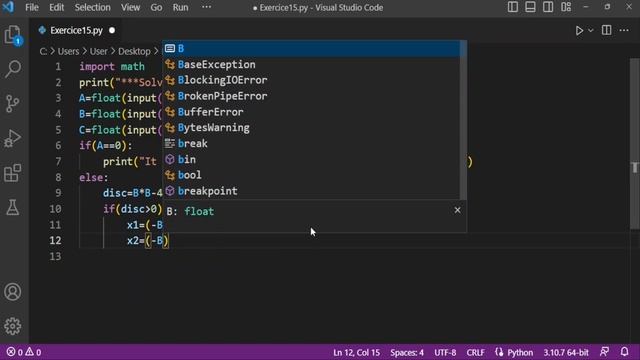Open the View menu

[x=130, y=7]
